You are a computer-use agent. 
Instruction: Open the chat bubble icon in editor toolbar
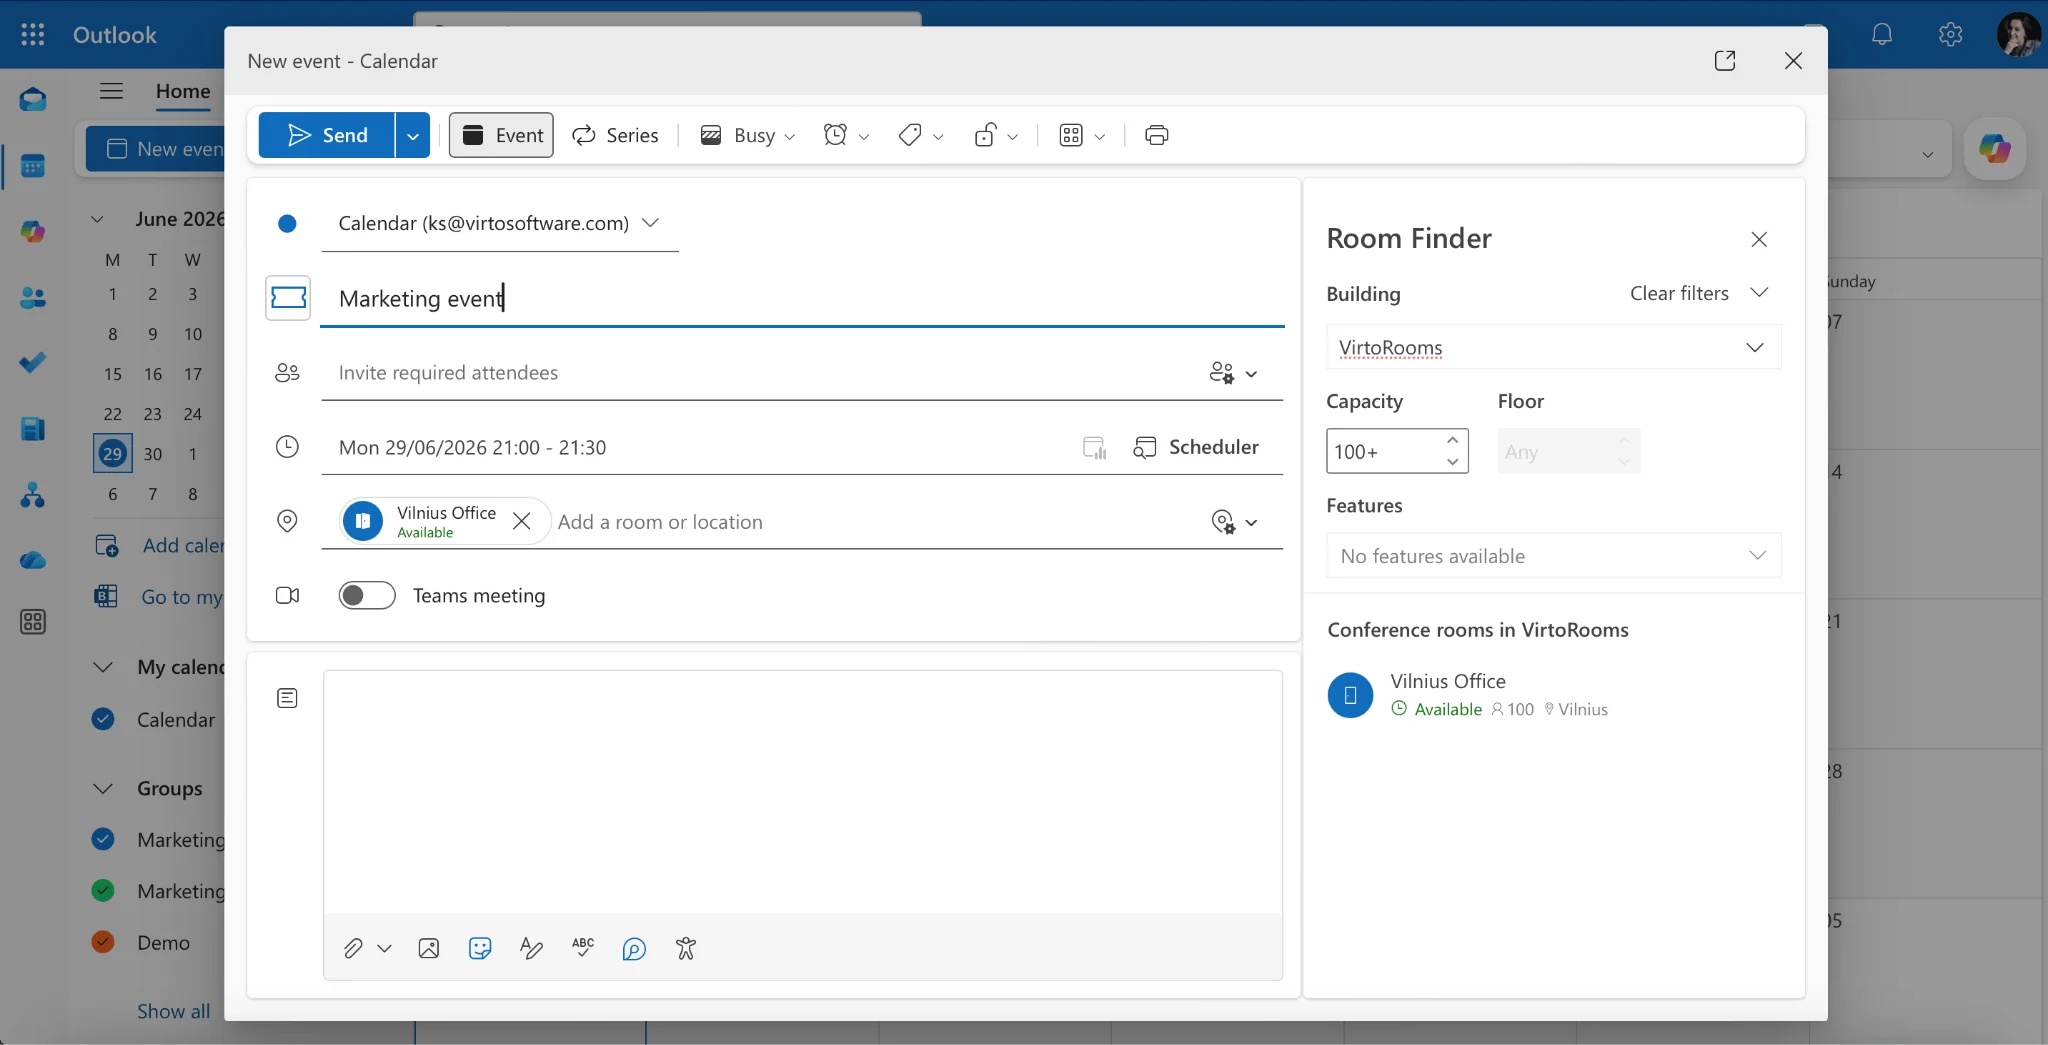[x=634, y=948]
